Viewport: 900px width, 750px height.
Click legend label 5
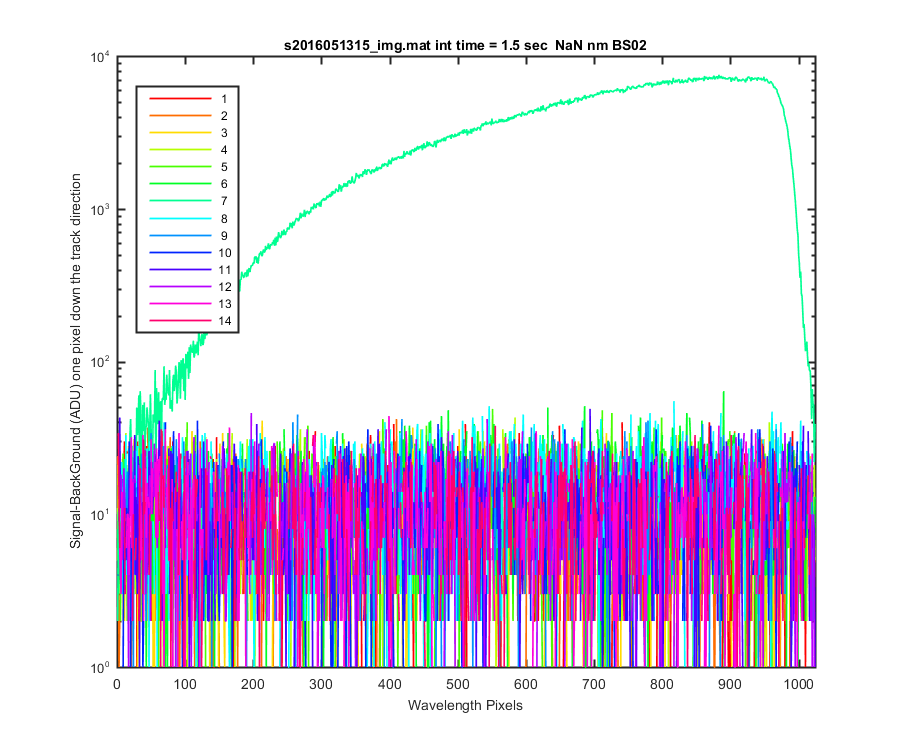(224, 167)
